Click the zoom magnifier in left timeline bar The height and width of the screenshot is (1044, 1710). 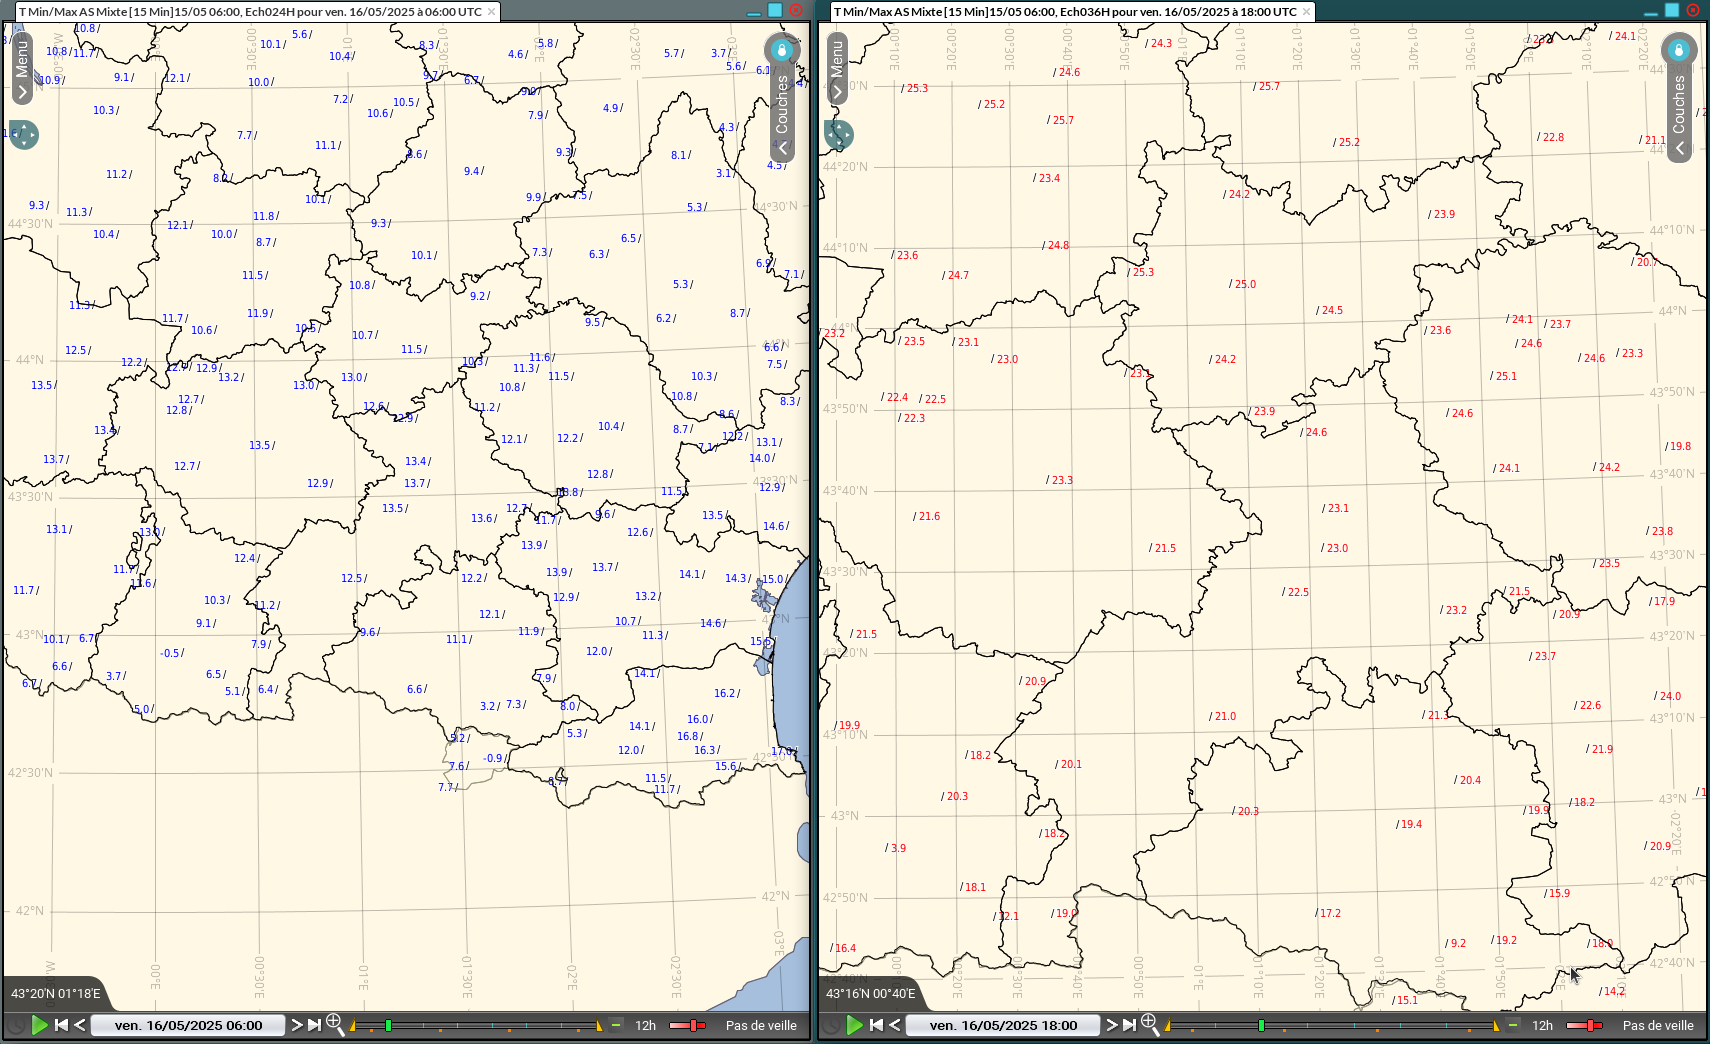click(335, 1024)
